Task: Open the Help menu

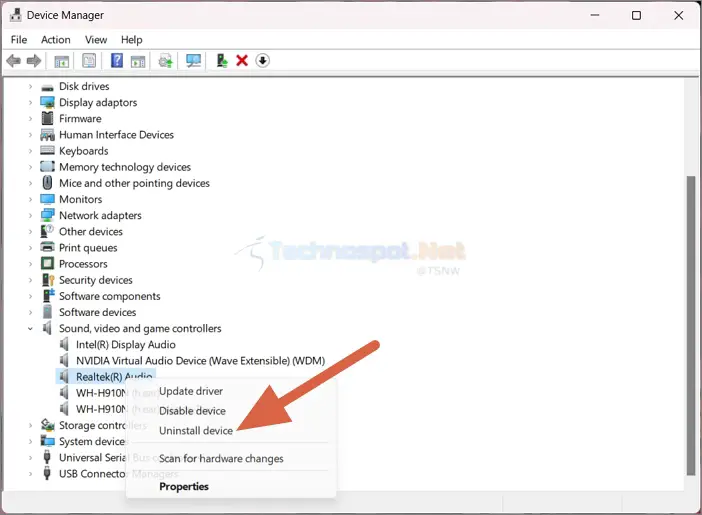Action: pyautogui.click(x=132, y=40)
